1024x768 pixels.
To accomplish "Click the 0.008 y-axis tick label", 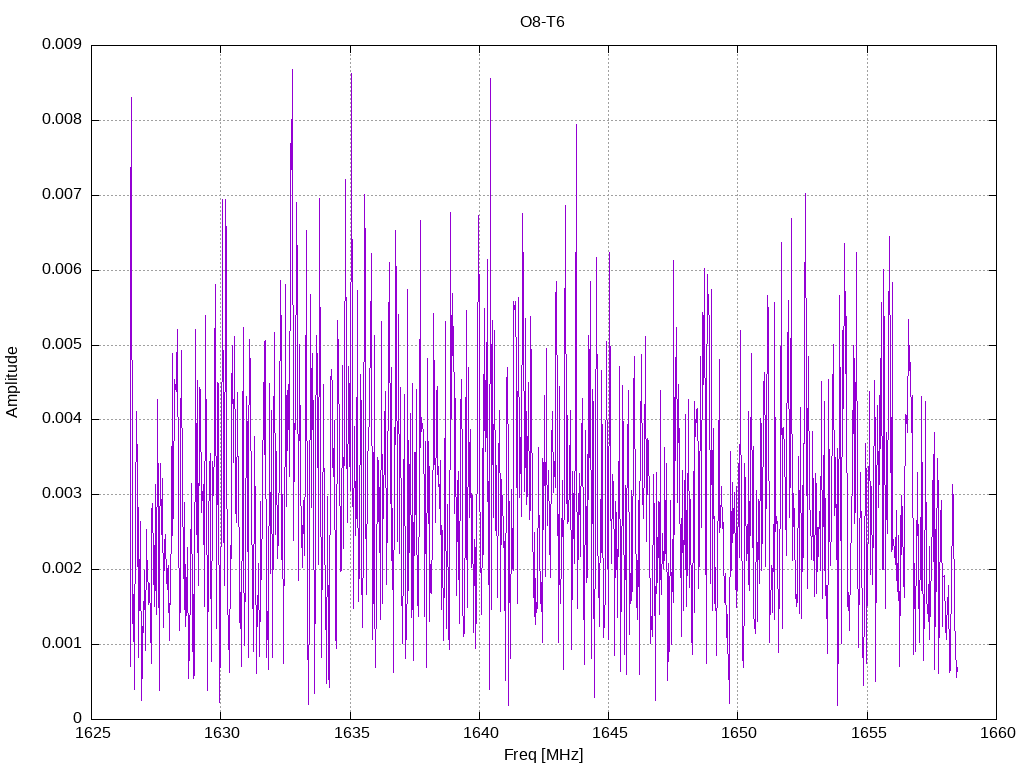I will 62,120.
